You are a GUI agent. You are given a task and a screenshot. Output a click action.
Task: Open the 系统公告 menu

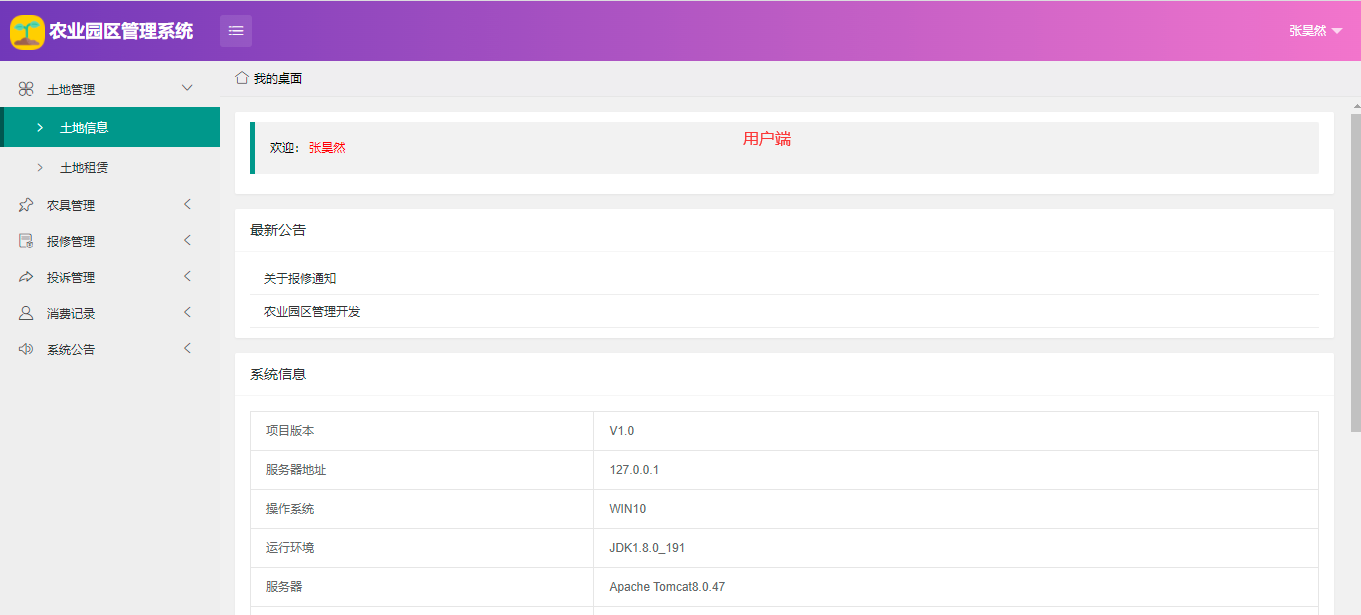(110, 349)
